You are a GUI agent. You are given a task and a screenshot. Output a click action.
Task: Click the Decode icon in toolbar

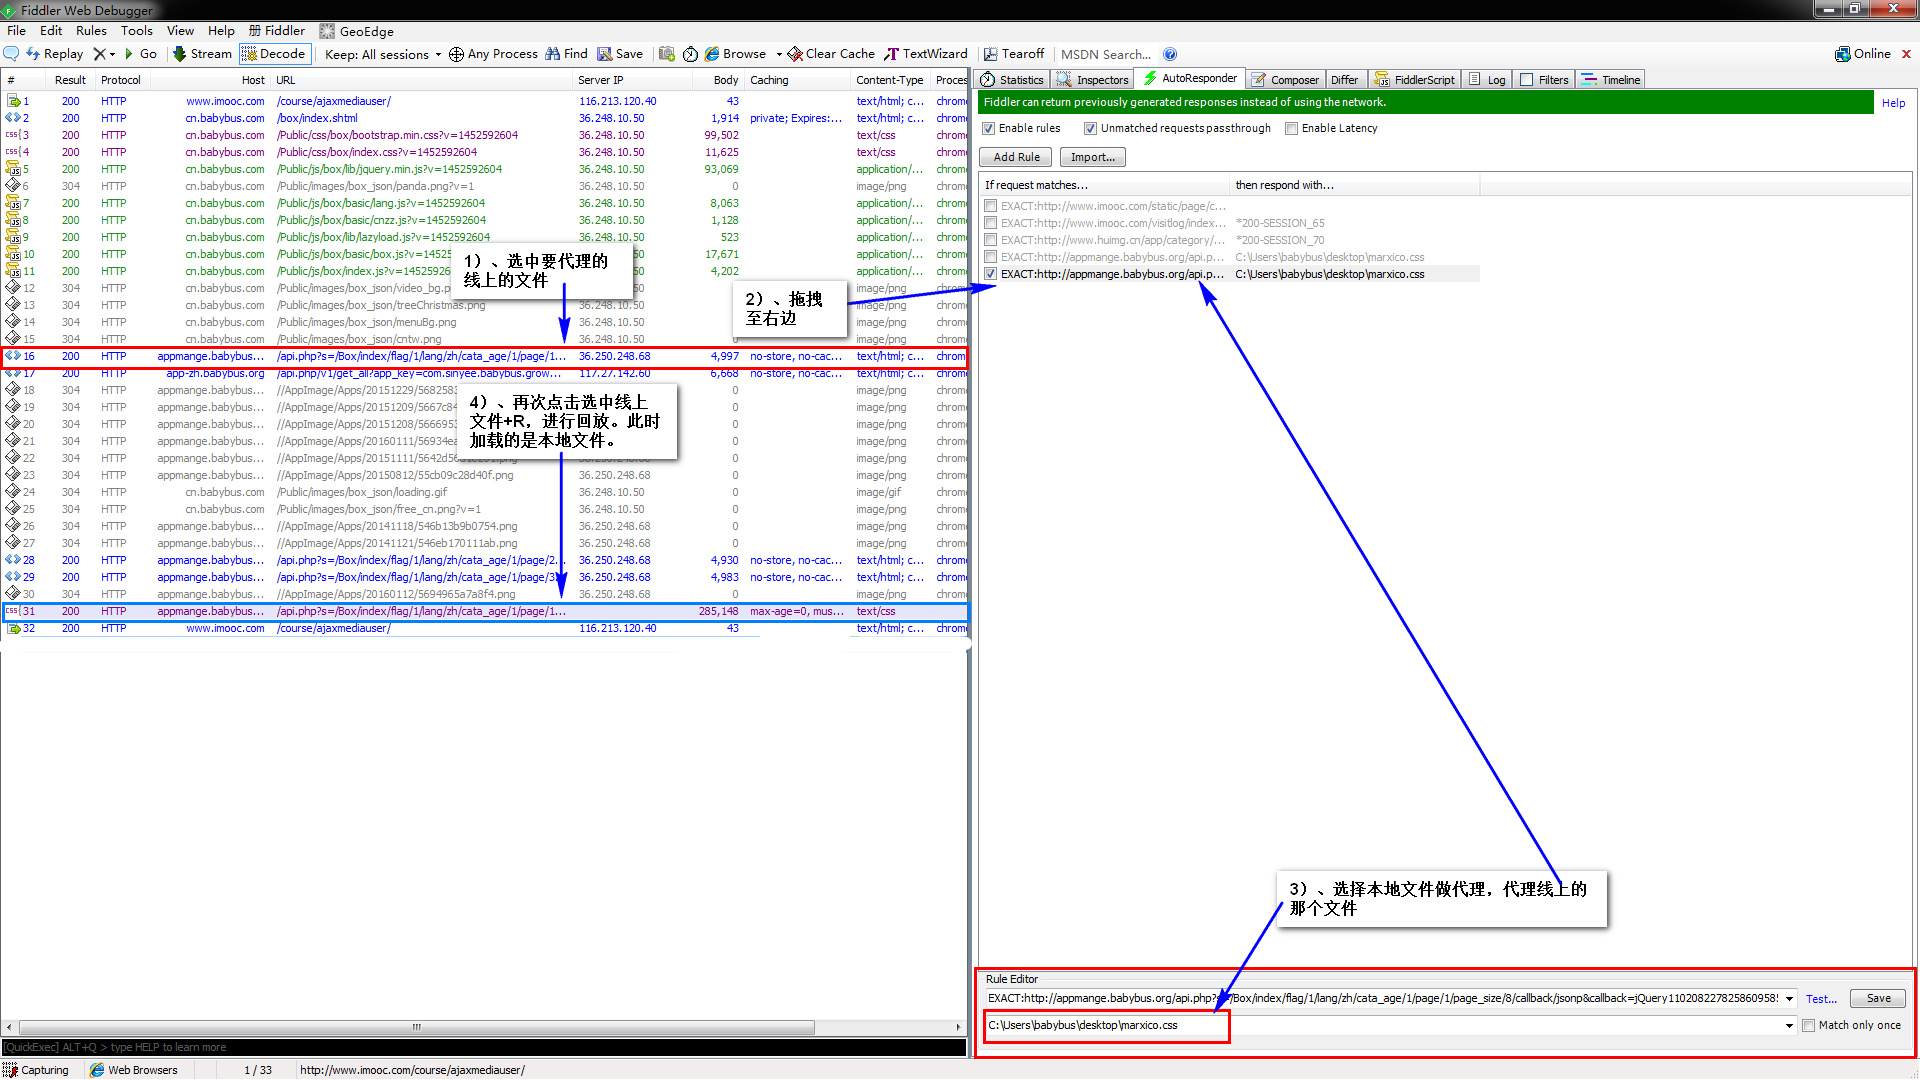273,54
